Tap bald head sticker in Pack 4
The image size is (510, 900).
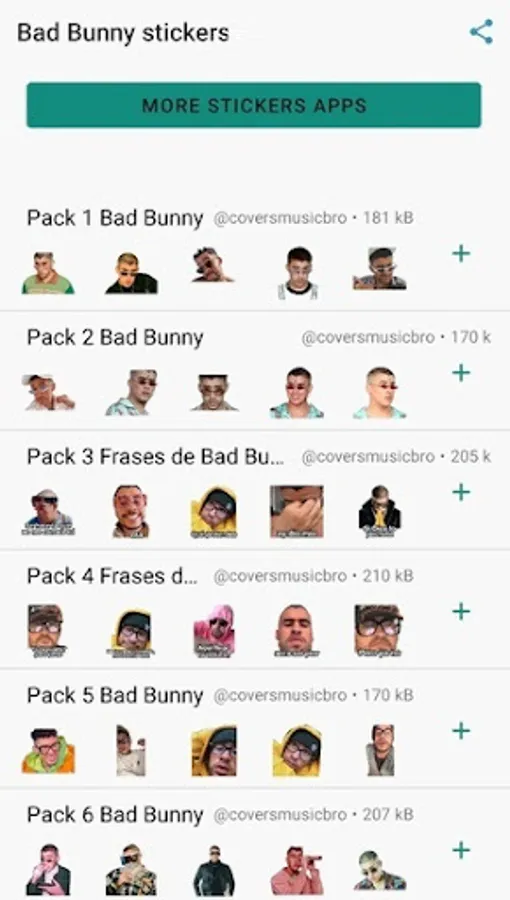(297, 630)
